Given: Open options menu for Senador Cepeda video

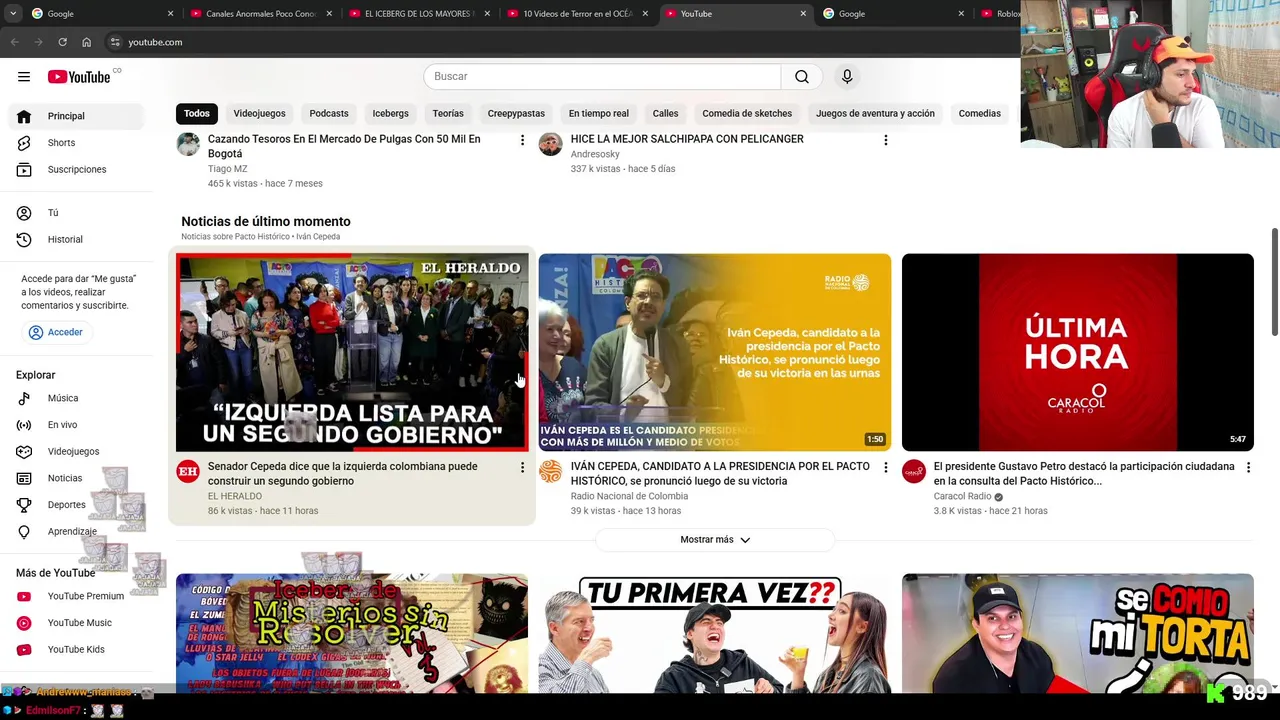Looking at the screenshot, I should 522,467.
